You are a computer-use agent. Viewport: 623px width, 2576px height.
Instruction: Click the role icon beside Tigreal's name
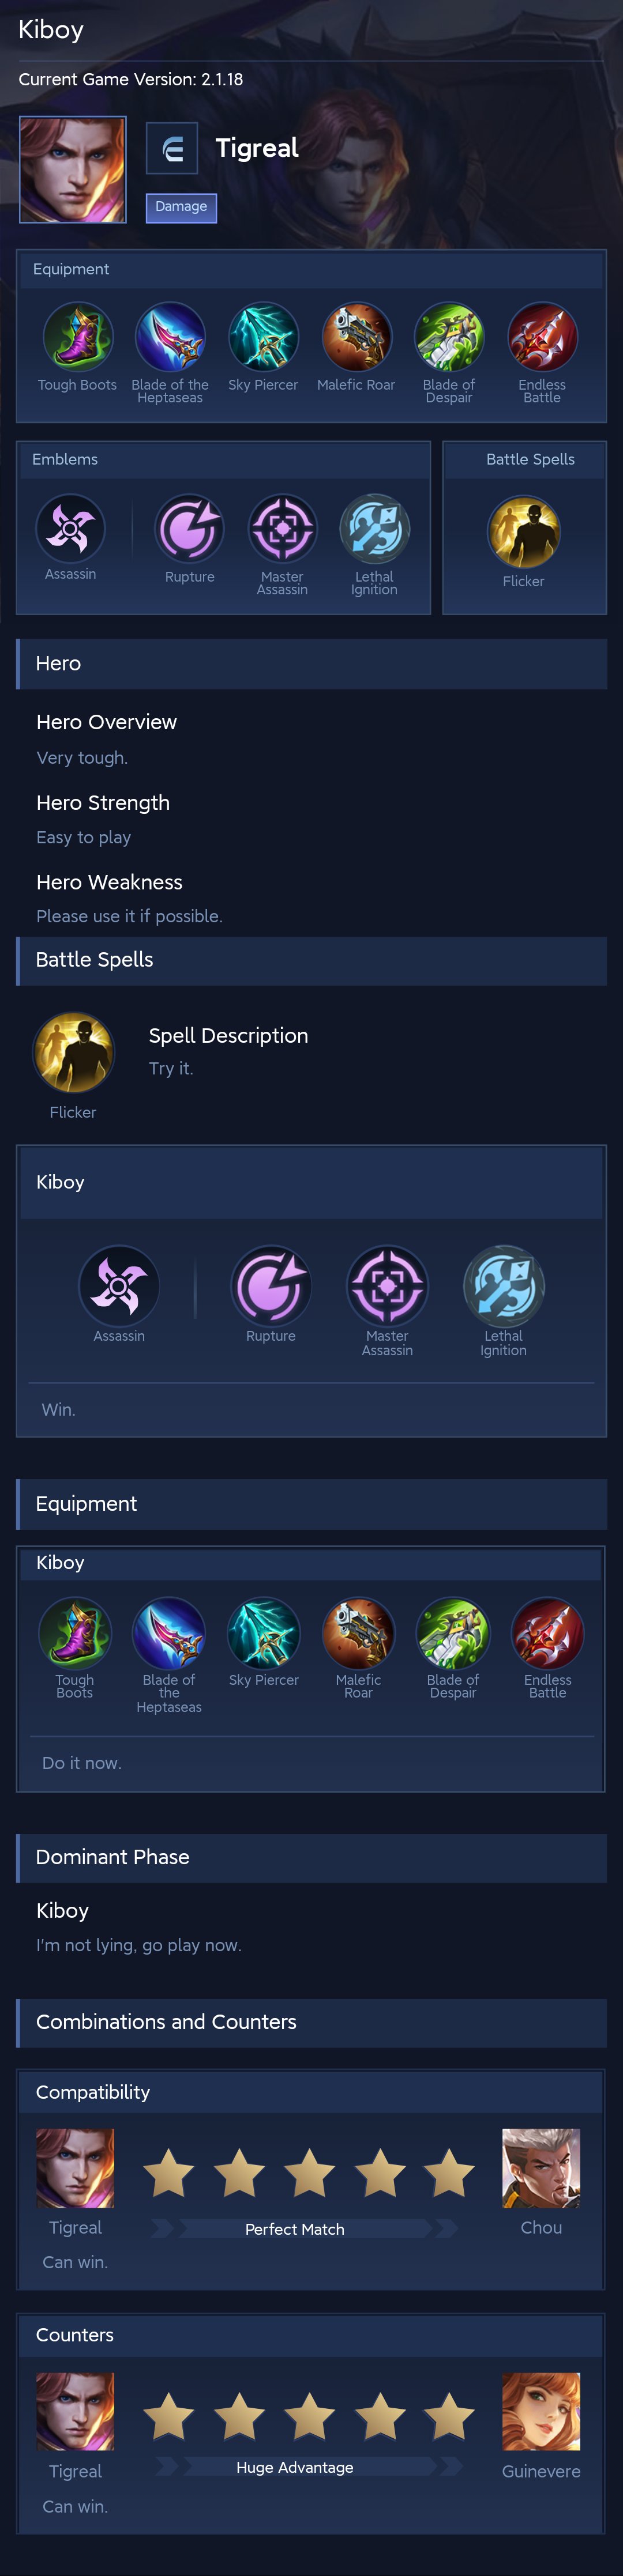tap(172, 149)
